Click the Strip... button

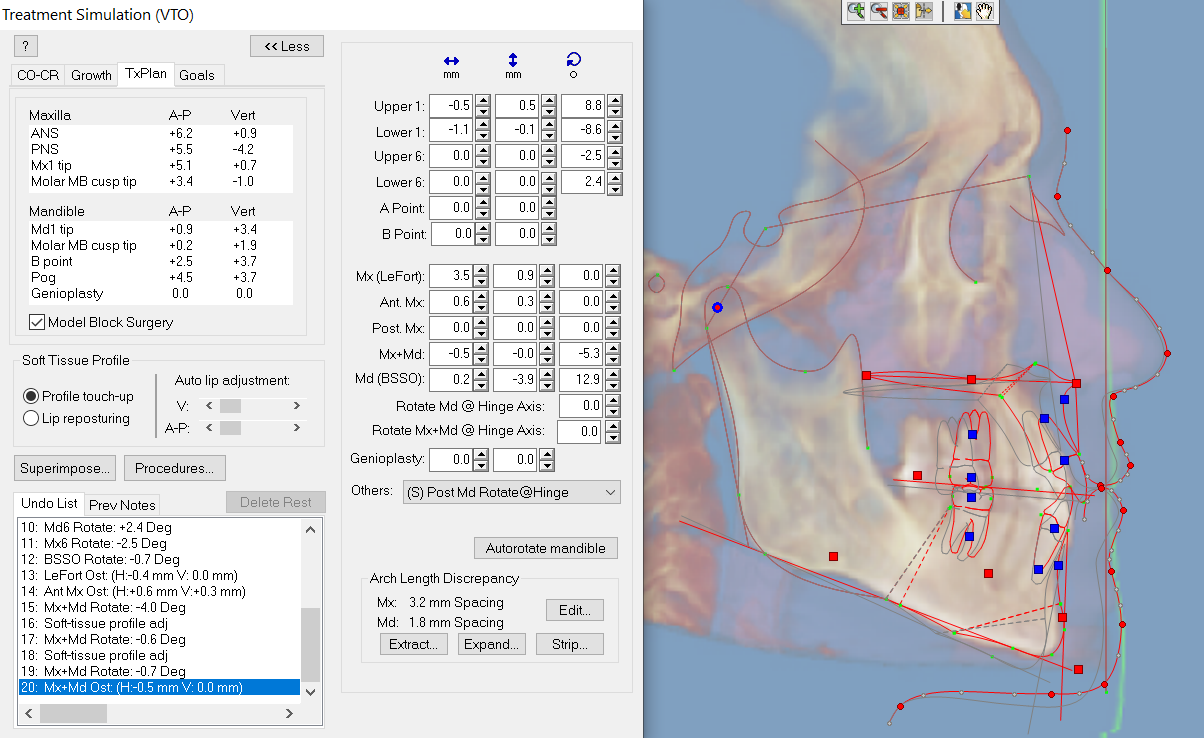[x=570, y=644]
